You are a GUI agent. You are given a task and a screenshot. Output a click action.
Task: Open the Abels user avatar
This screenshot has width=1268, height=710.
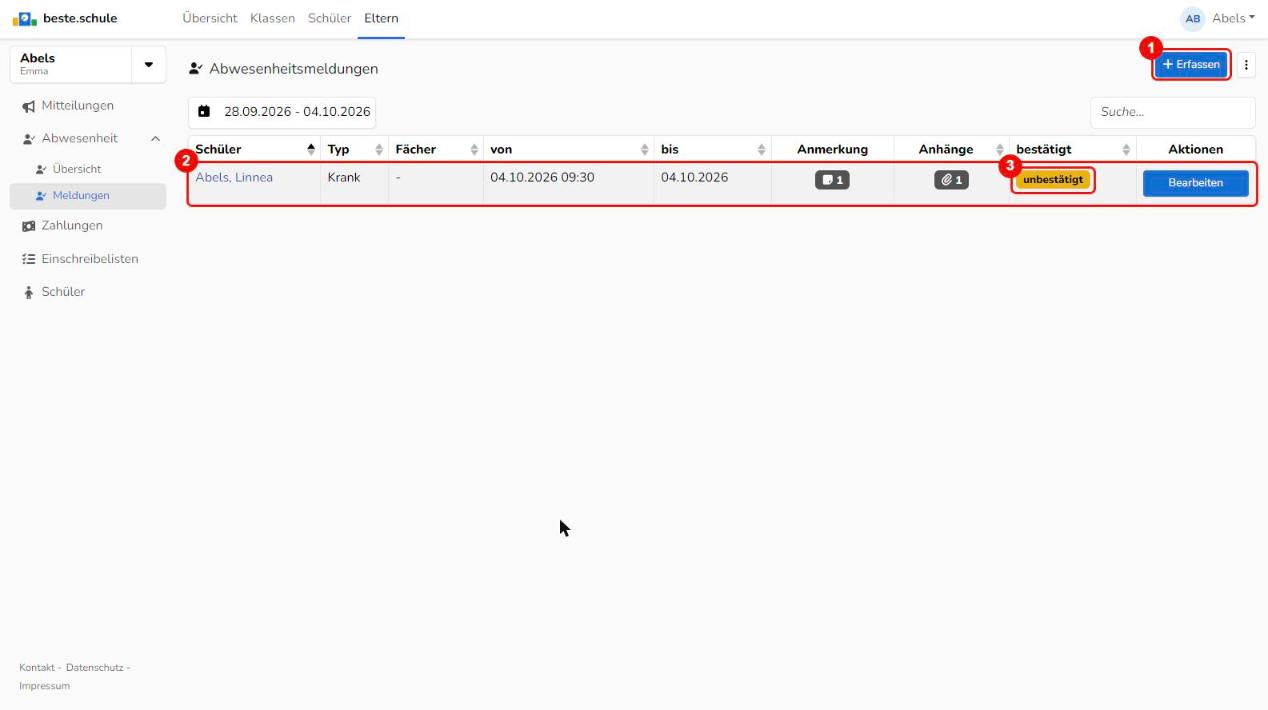pyautogui.click(x=1192, y=18)
